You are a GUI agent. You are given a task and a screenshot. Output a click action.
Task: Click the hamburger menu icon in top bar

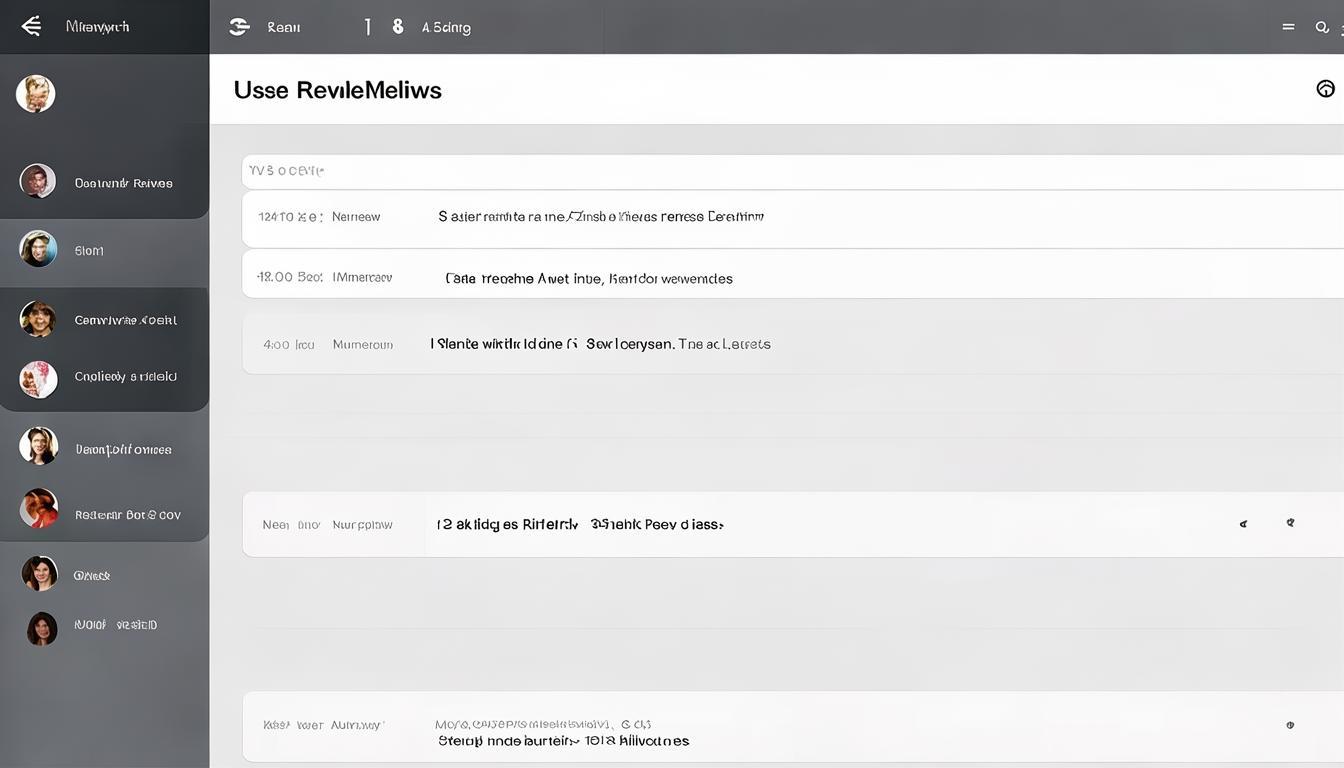(1288, 27)
